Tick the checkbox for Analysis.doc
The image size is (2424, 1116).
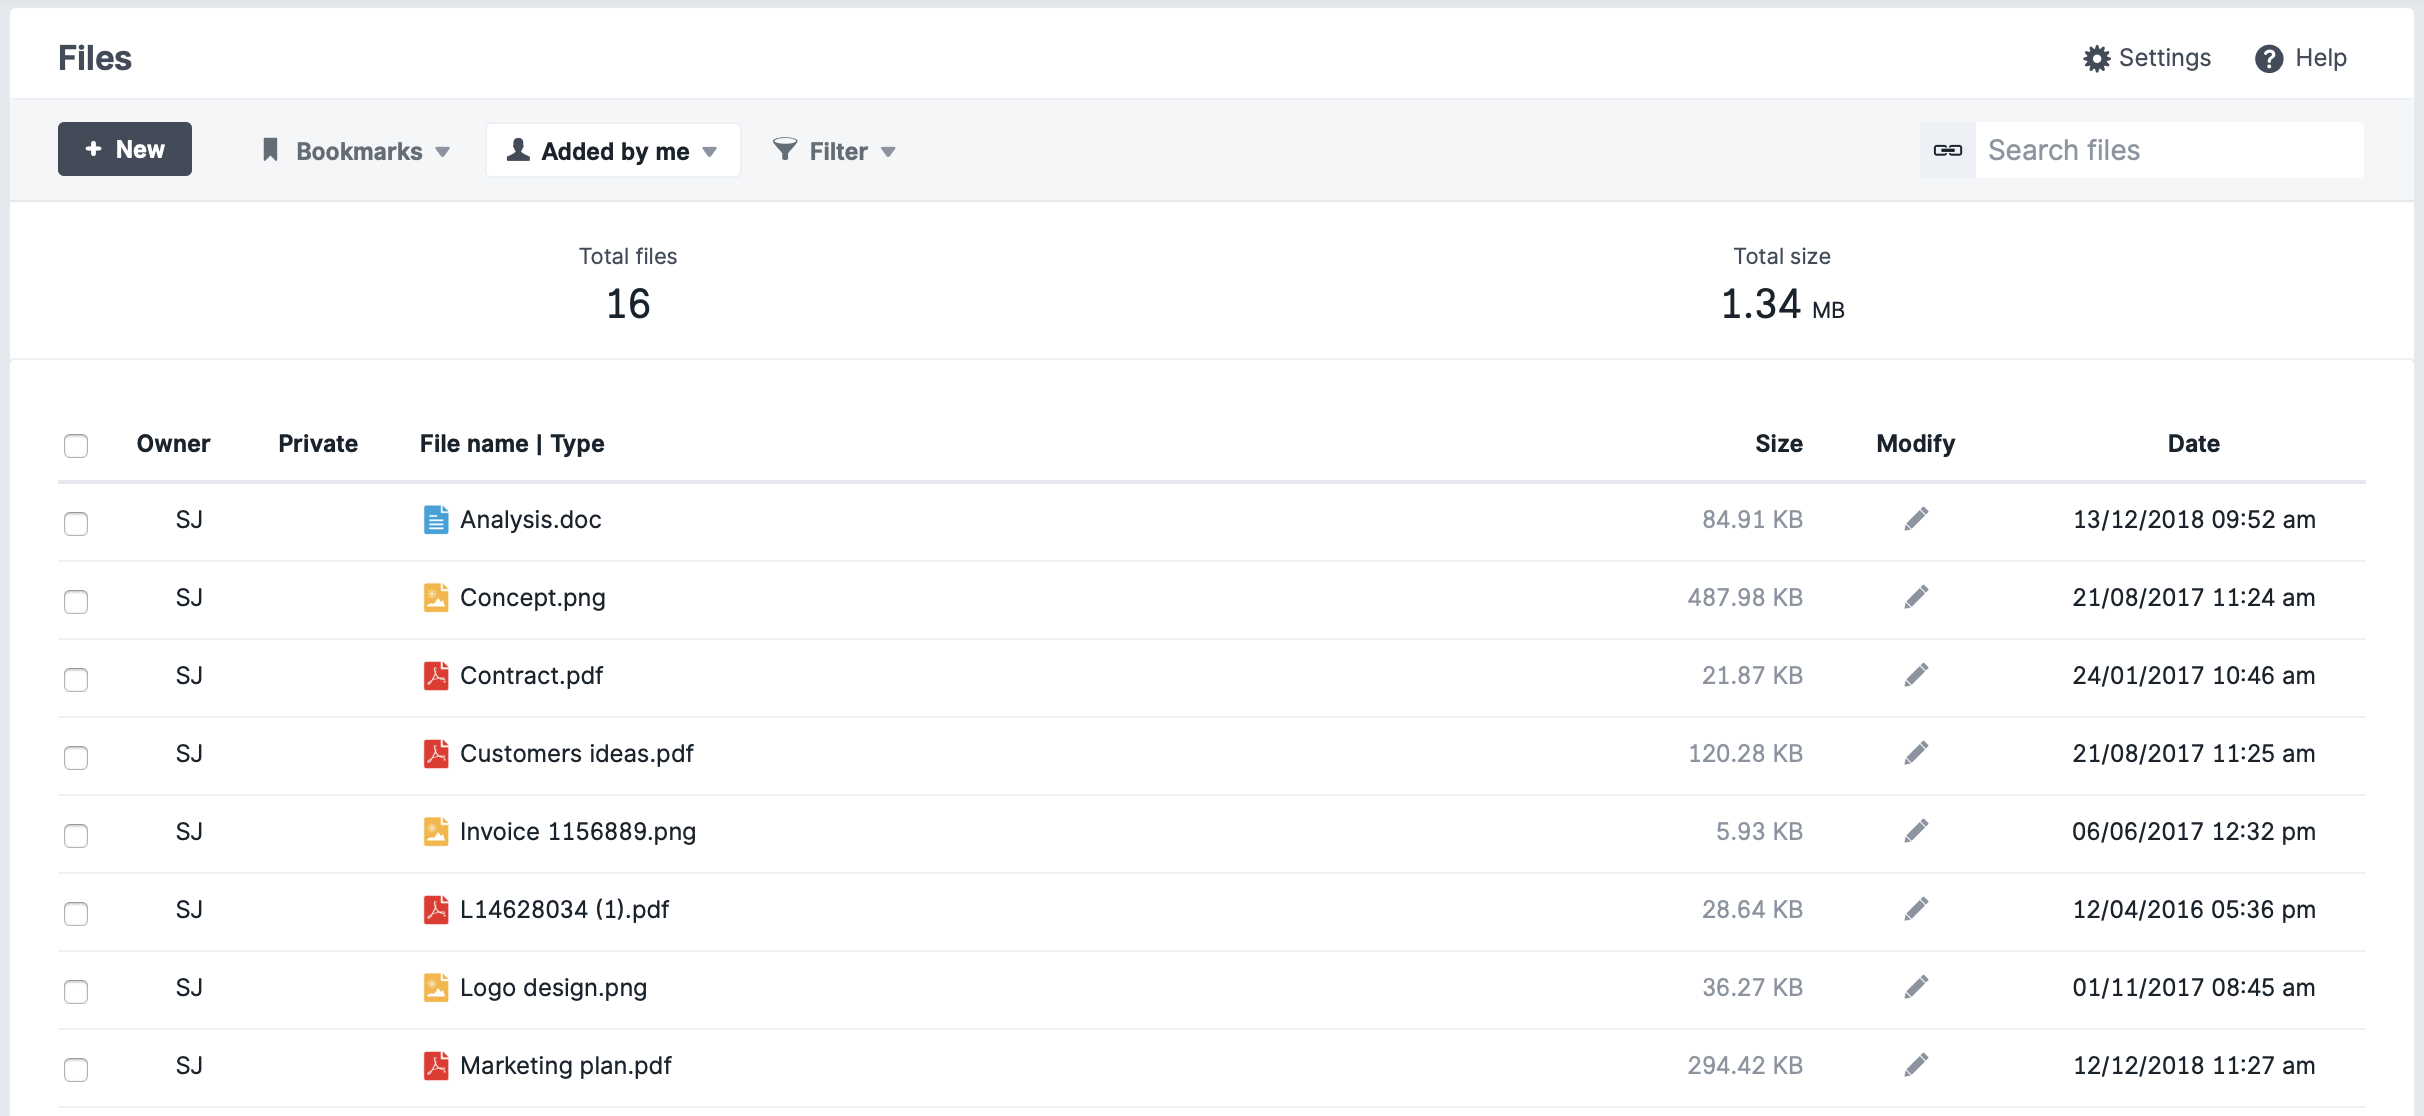point(76,523)
